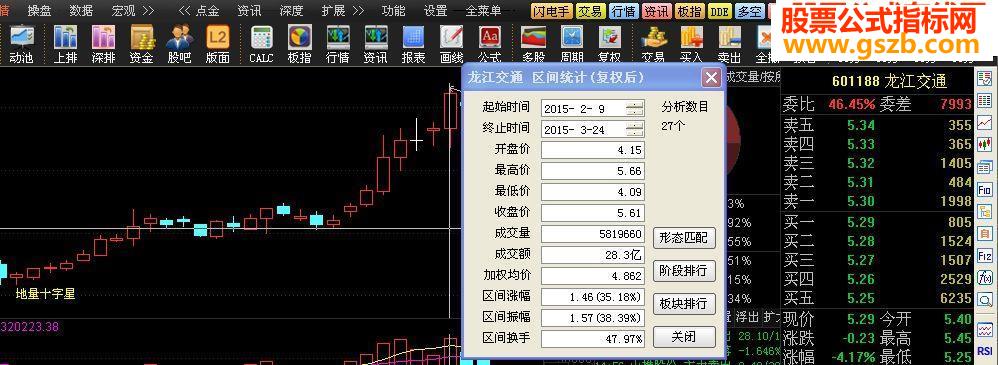The width and height of the screenshot is (998, 365).
Task: Click the 买一 price 5.29 row
Action: (x=877, y=223)
